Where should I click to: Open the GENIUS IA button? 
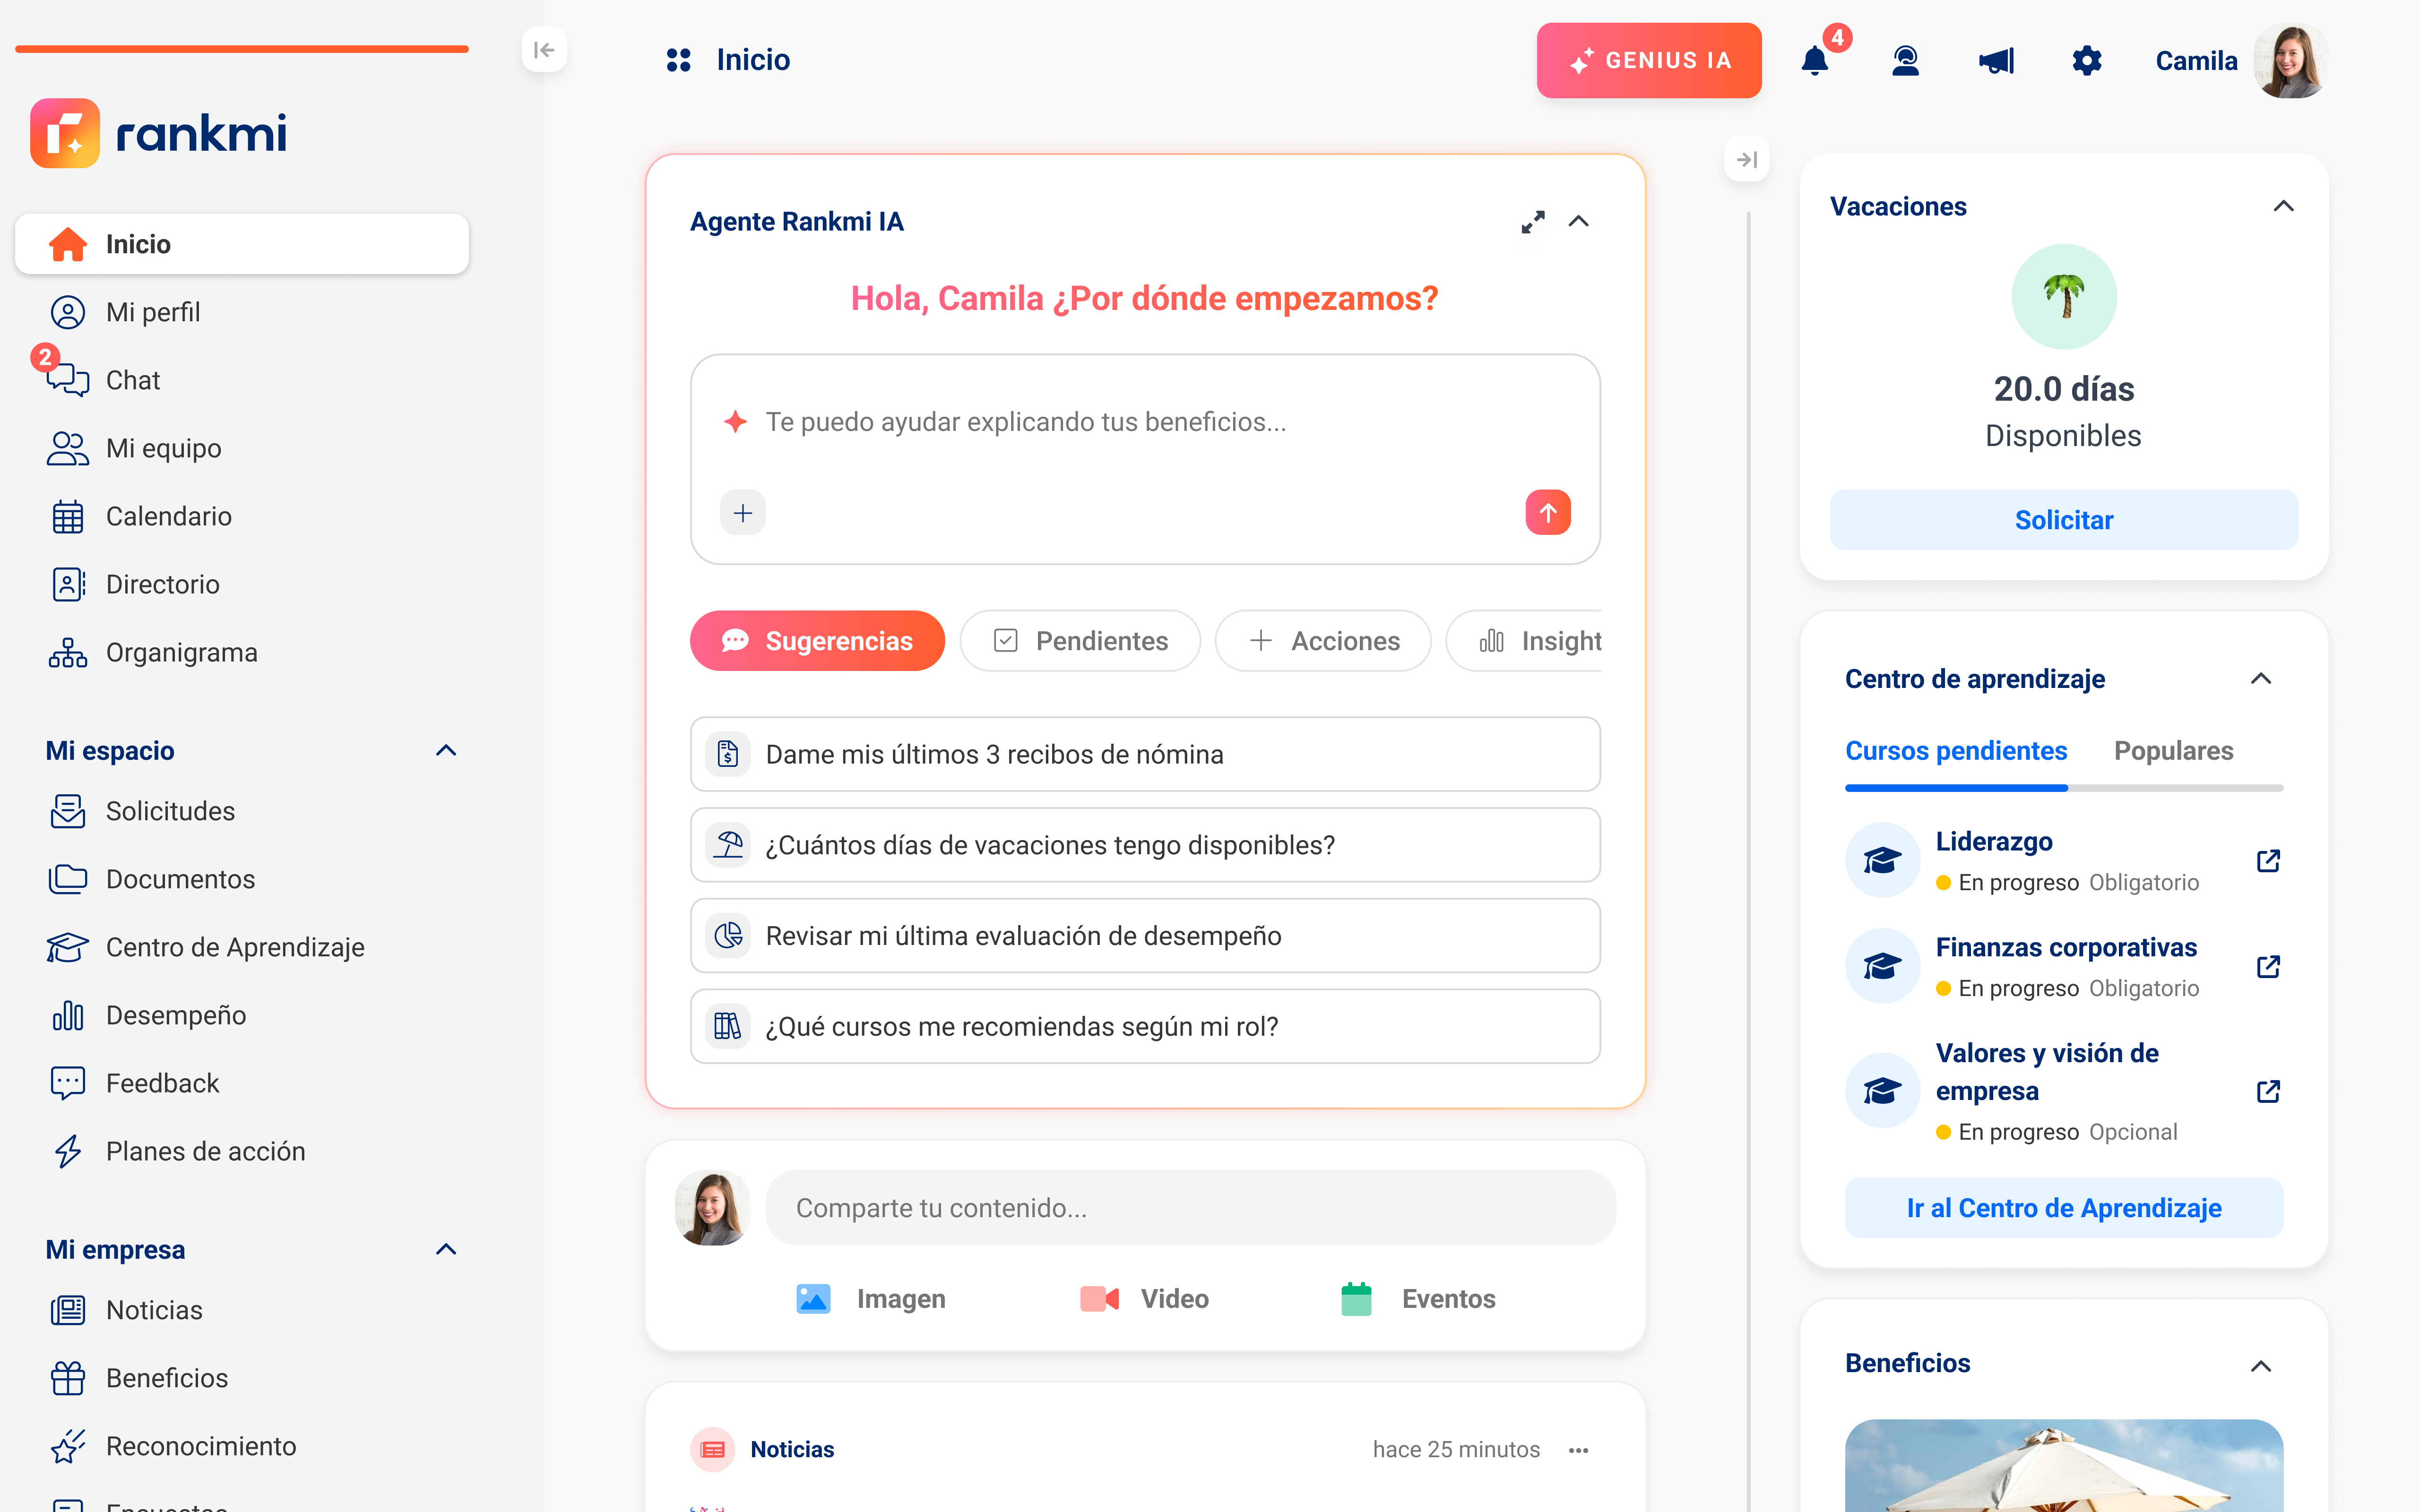click(x=1649, y=61)
